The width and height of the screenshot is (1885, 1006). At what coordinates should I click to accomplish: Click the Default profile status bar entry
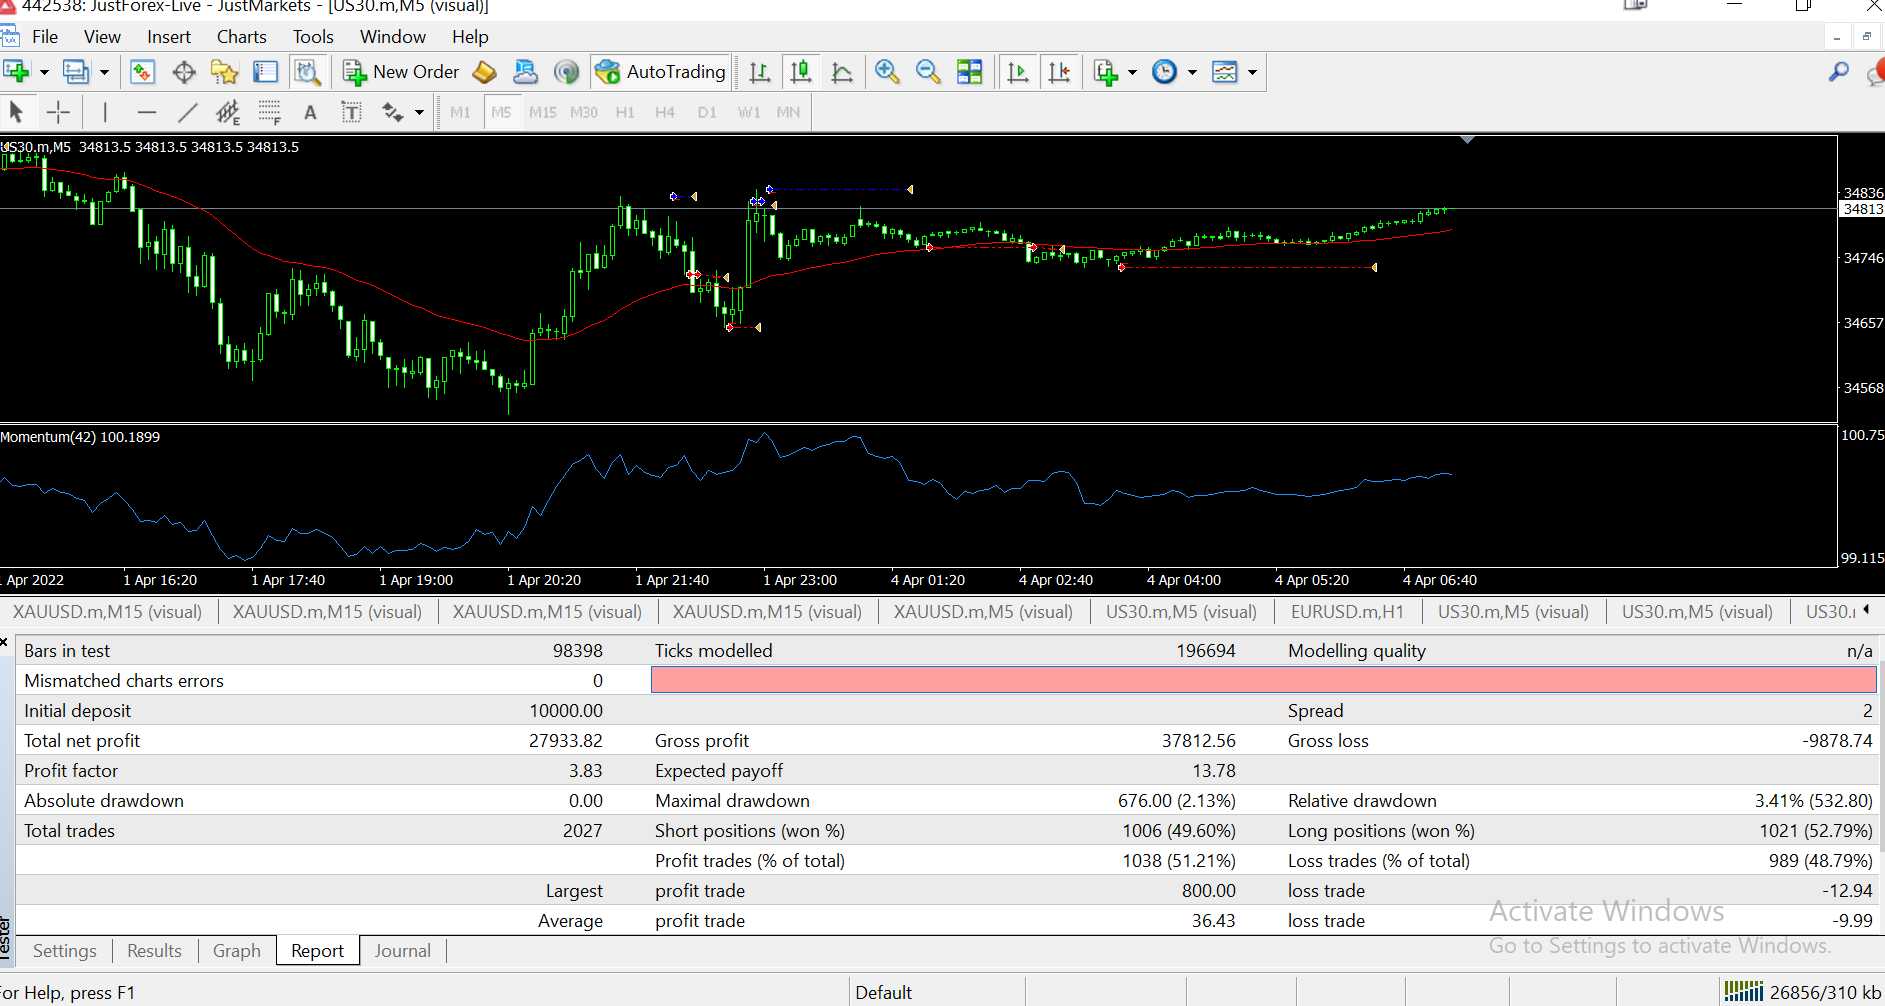coord(884,993)
